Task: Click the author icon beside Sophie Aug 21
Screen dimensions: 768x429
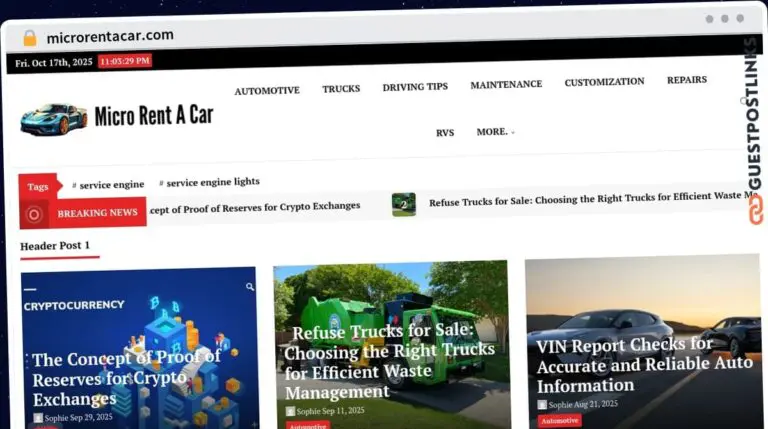Action: click(x=542, y=405)
